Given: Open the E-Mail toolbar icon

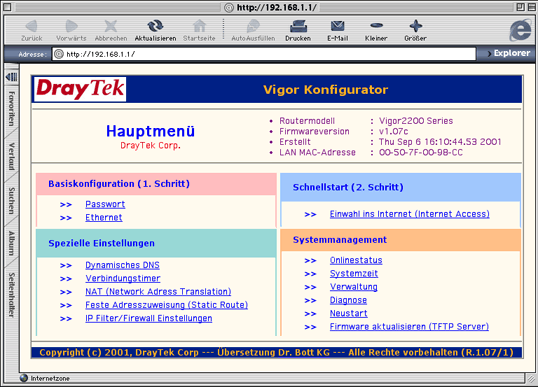Looking at the screenshot, I should pyautogui.click(x=338, y=26).
